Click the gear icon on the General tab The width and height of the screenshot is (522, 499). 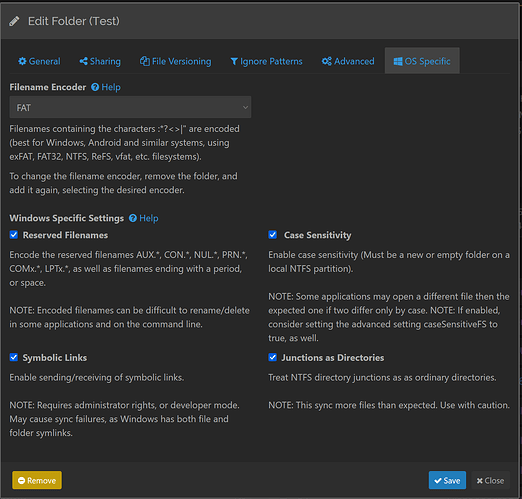(x=22, y=61)
